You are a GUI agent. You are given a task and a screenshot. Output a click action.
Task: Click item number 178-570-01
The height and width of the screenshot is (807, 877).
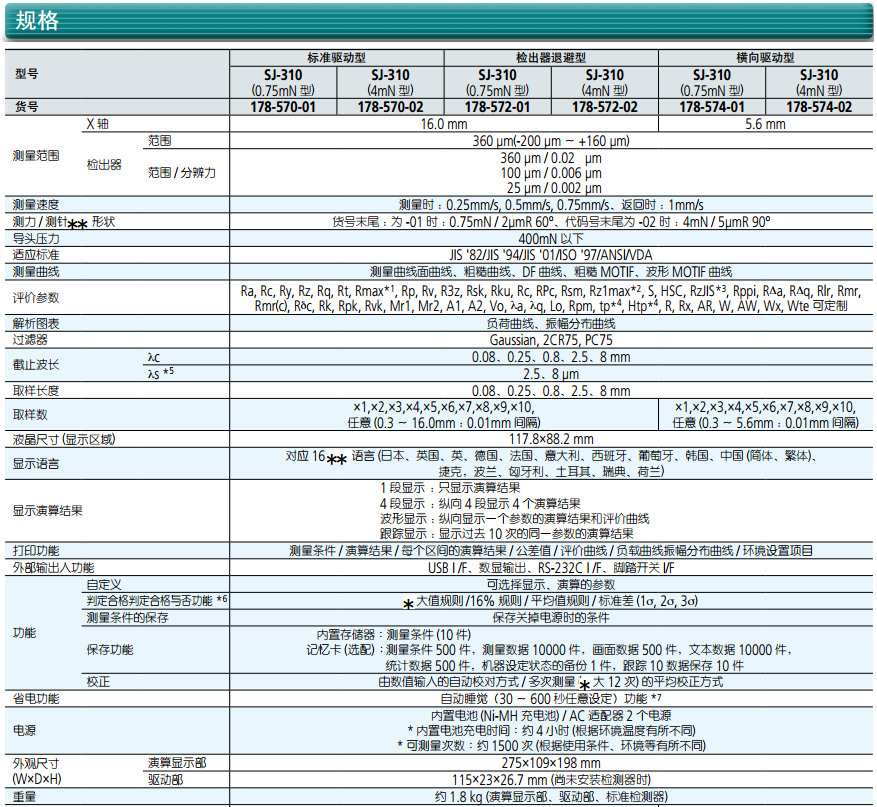(283, 107)
